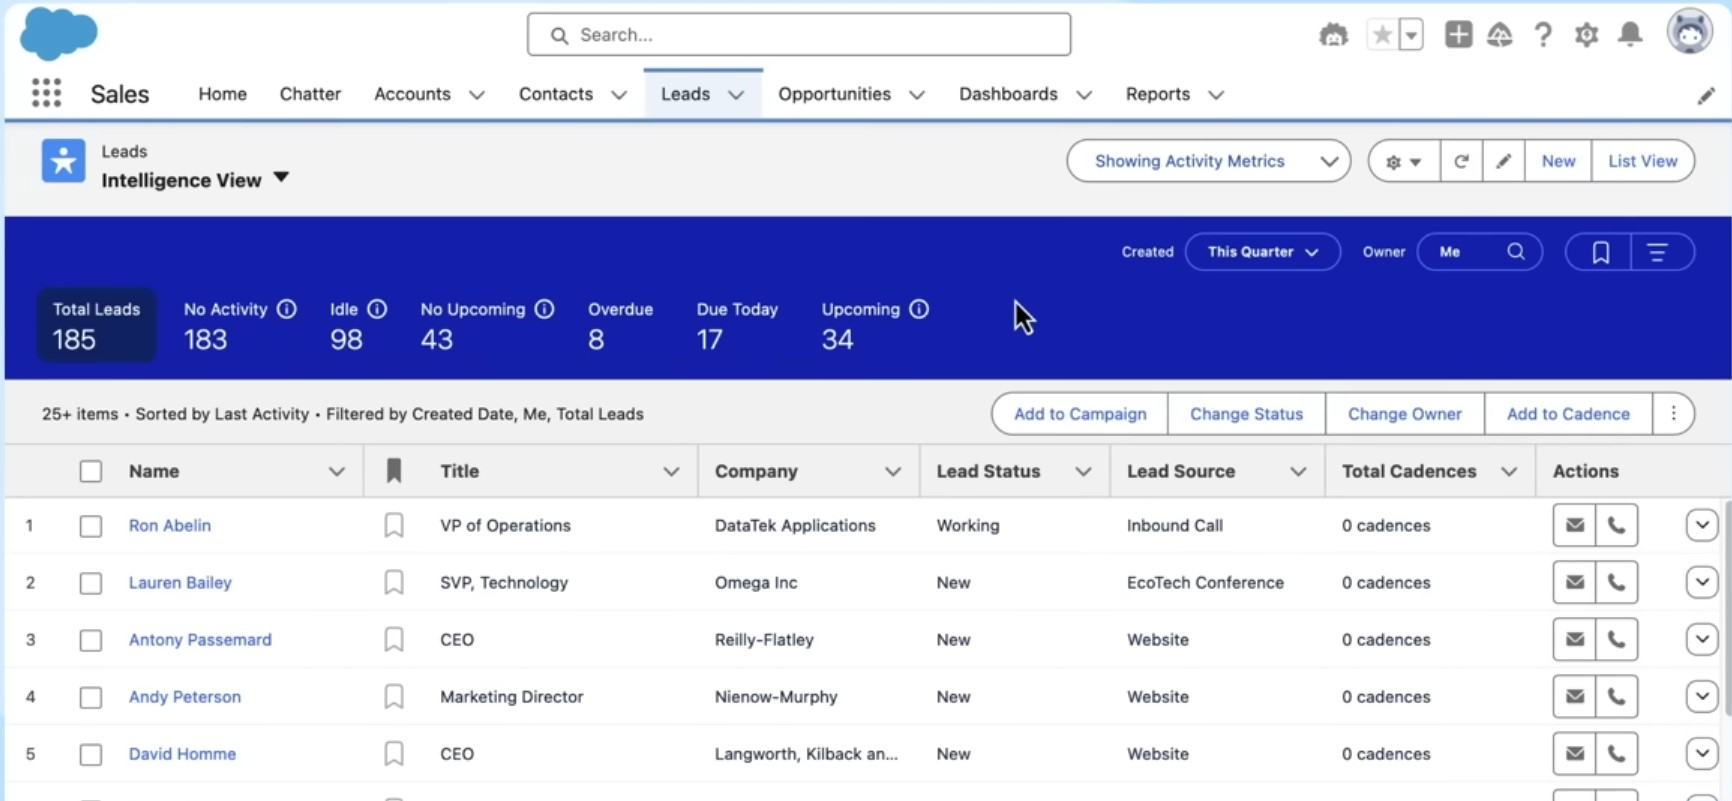The height and width of the screenshot is (801, 1732).
Task: Expand row actions for Andy Peterson
Action: [x=1701, y=696]
